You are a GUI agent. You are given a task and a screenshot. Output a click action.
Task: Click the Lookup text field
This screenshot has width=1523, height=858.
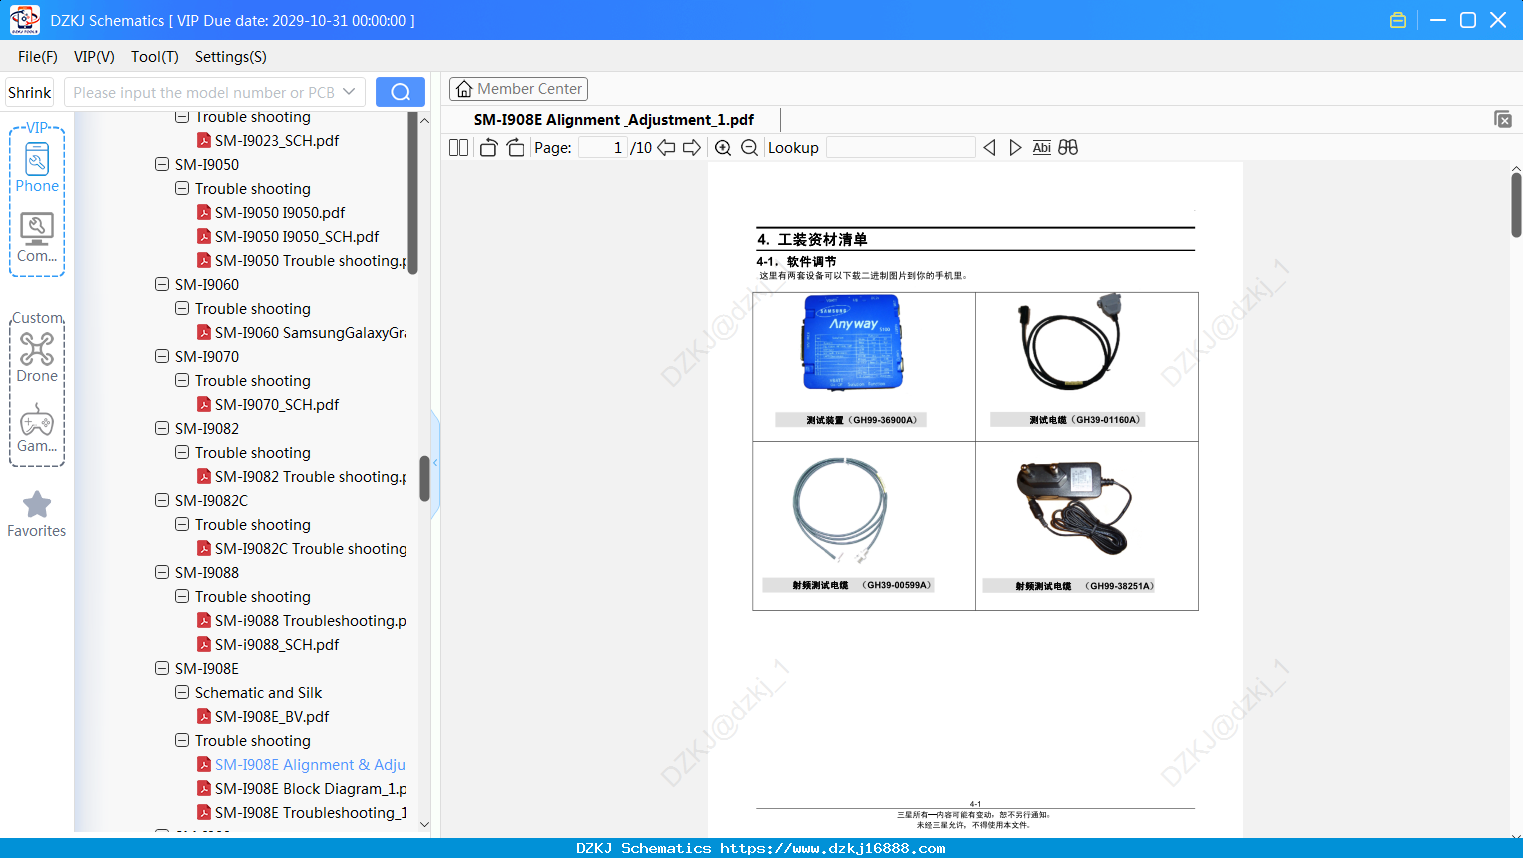[x=901, y=148]
